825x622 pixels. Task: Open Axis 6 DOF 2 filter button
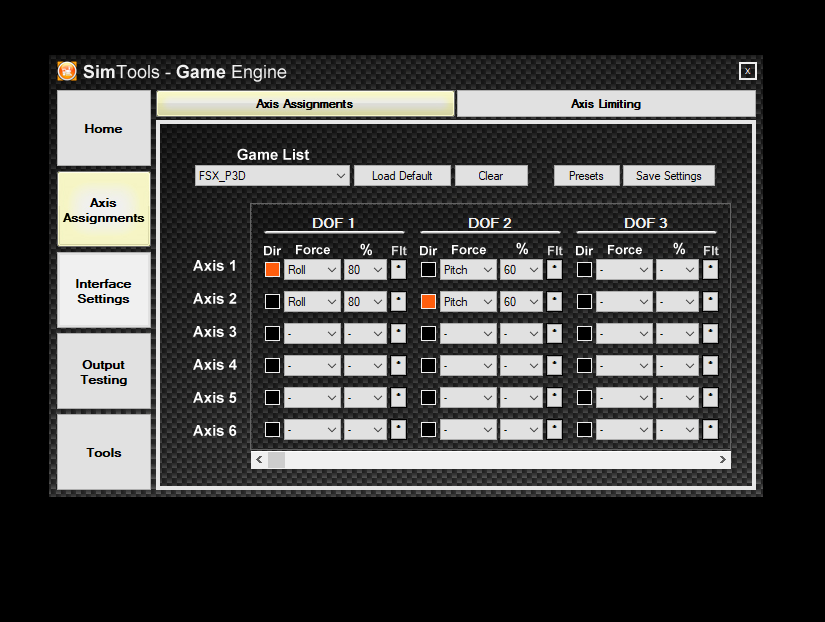pos(554,429)
